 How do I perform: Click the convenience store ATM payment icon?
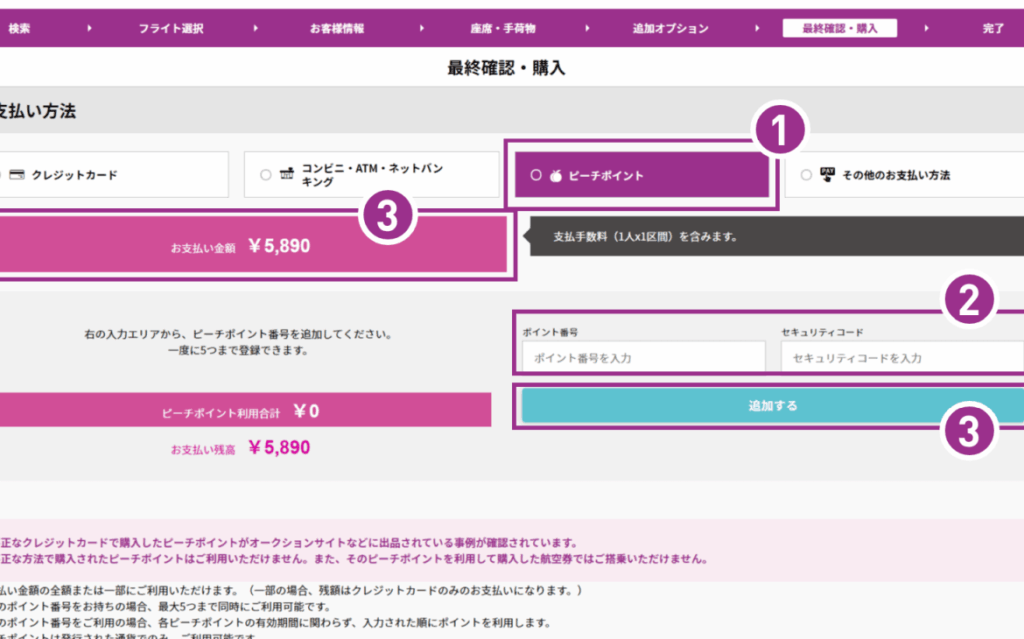(x=285, y=174)
